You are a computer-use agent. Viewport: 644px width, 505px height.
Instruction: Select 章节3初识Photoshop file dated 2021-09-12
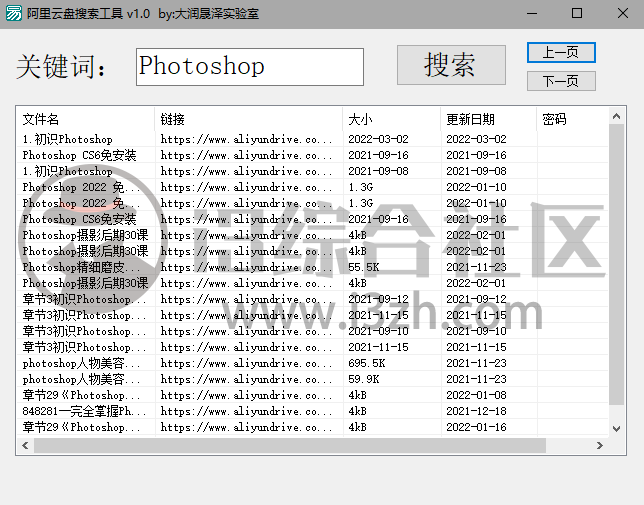coord(84,299)
